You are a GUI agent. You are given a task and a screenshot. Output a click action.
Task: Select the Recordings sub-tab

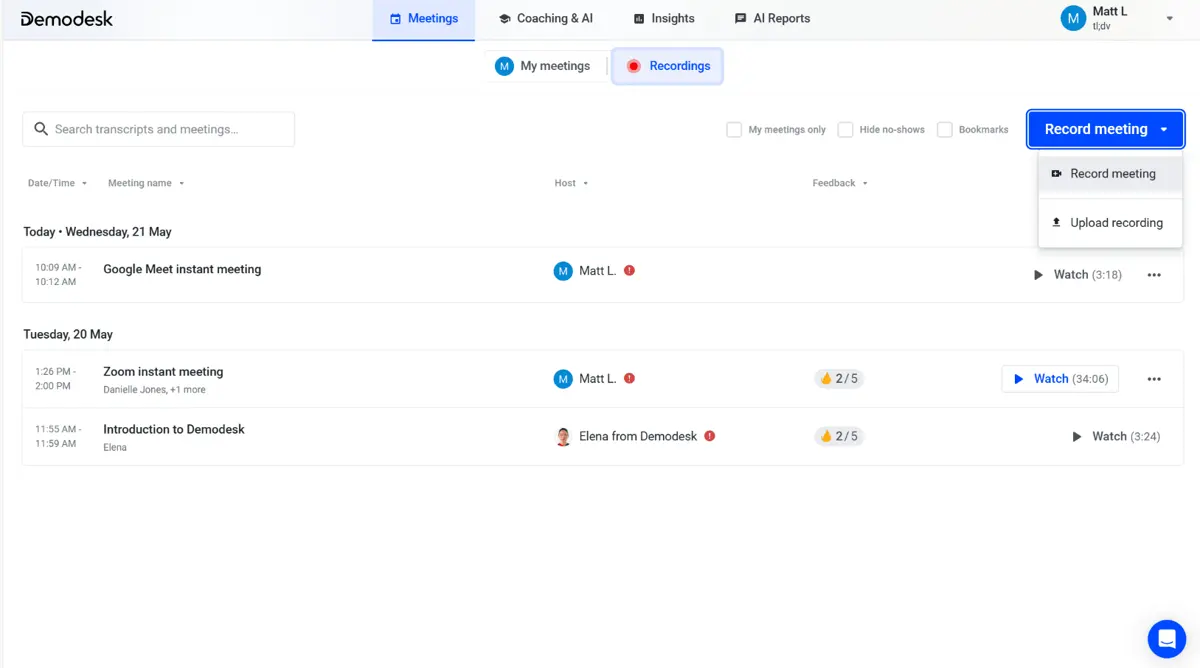click(667, 66)
